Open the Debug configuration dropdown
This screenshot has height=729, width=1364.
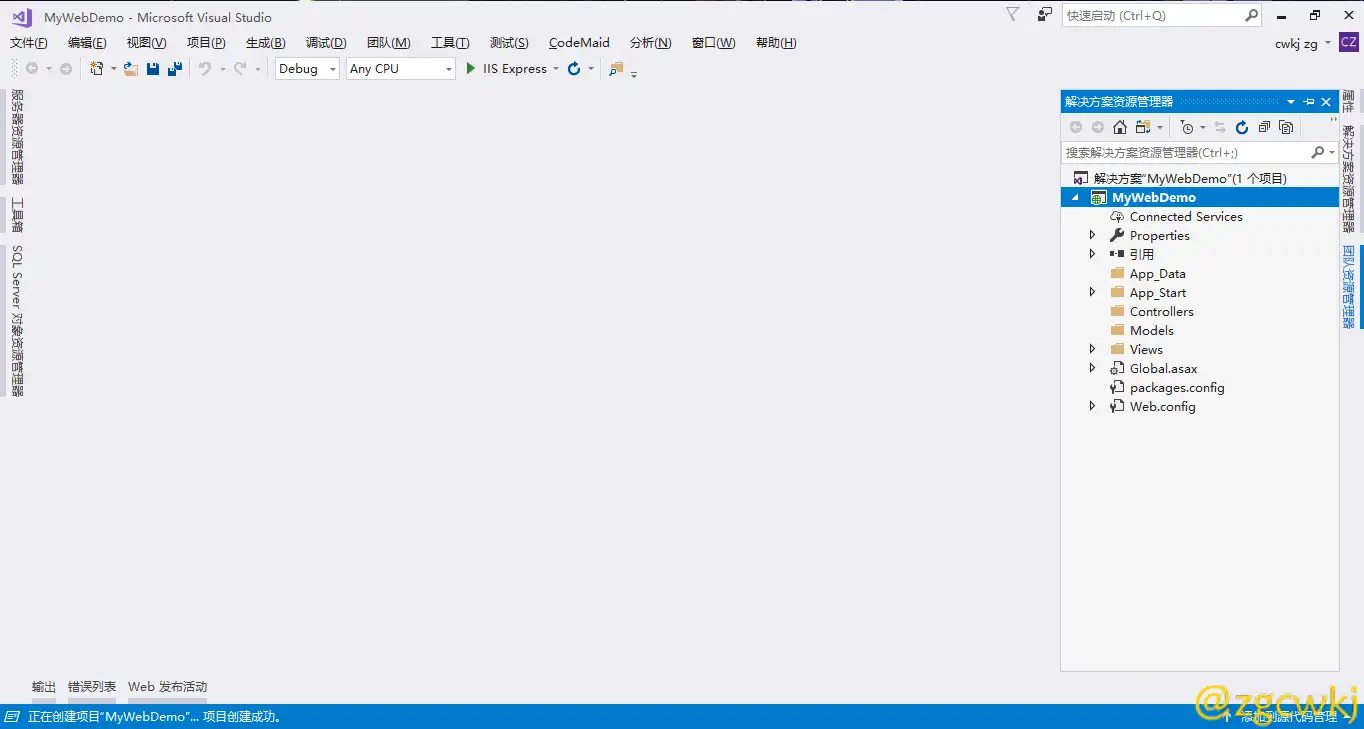tap(307, 69)
